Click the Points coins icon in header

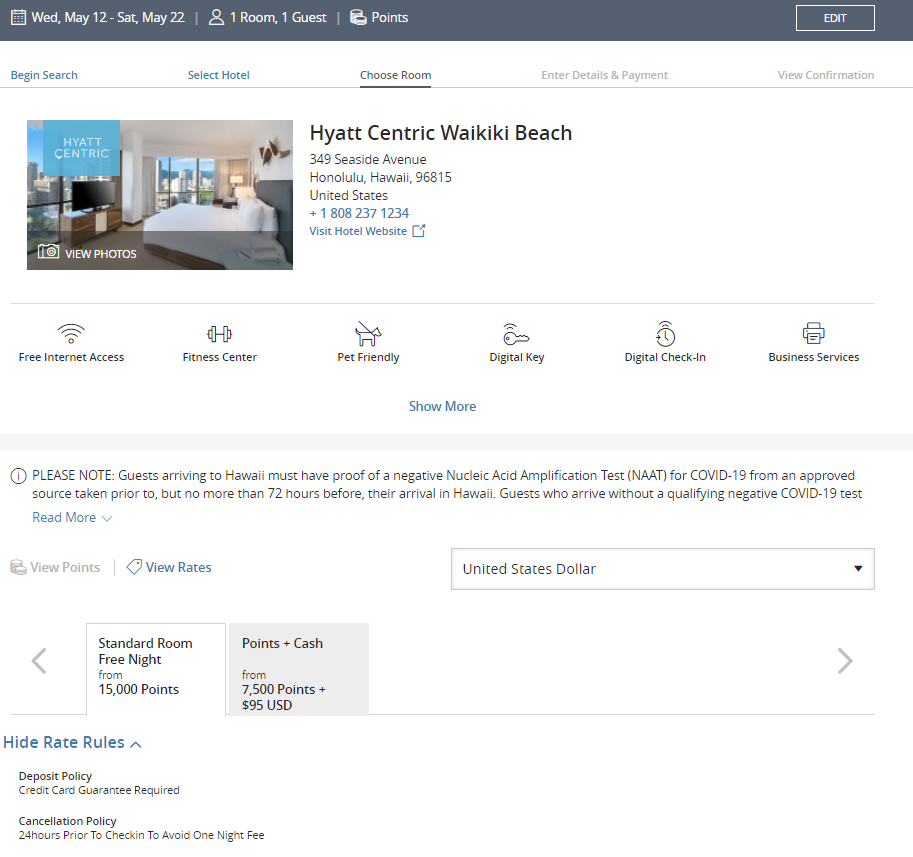coord(358,17)
